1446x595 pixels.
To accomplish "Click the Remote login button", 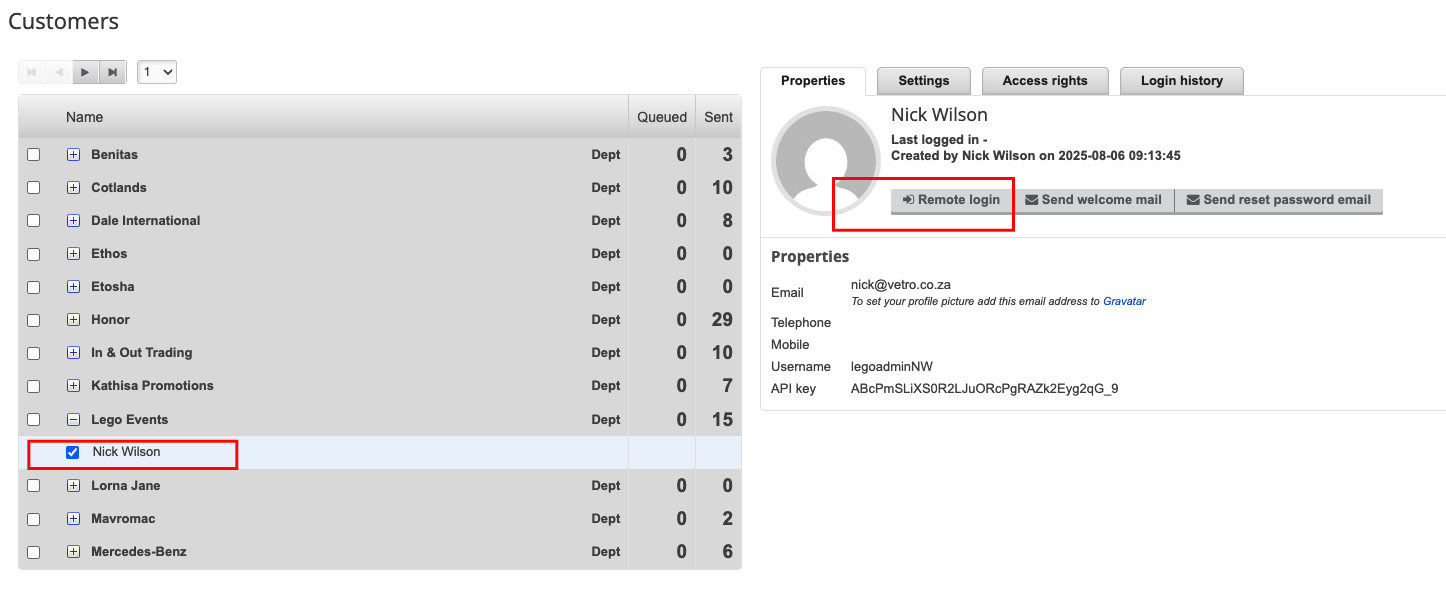I will [951, 200].
